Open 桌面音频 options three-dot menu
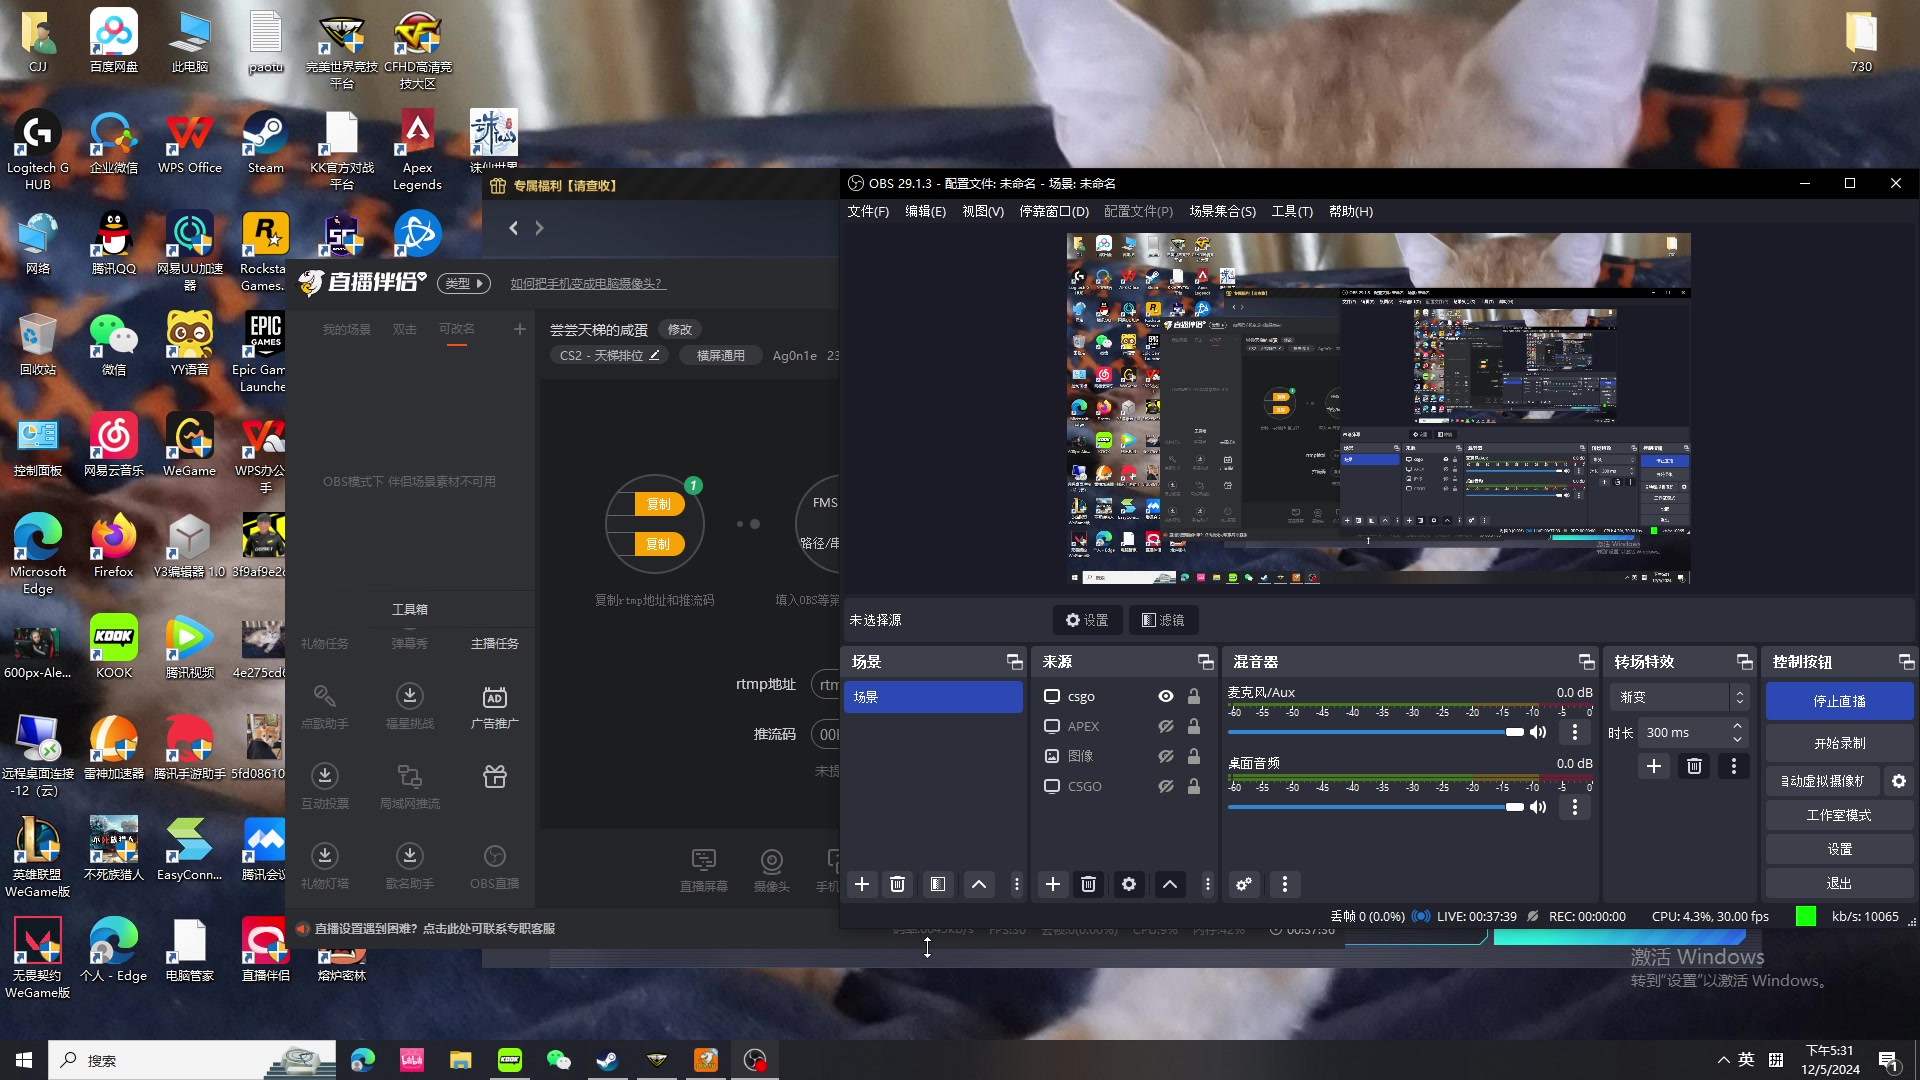Viewport: 1920px width, 1080px height. point(1574,806)
